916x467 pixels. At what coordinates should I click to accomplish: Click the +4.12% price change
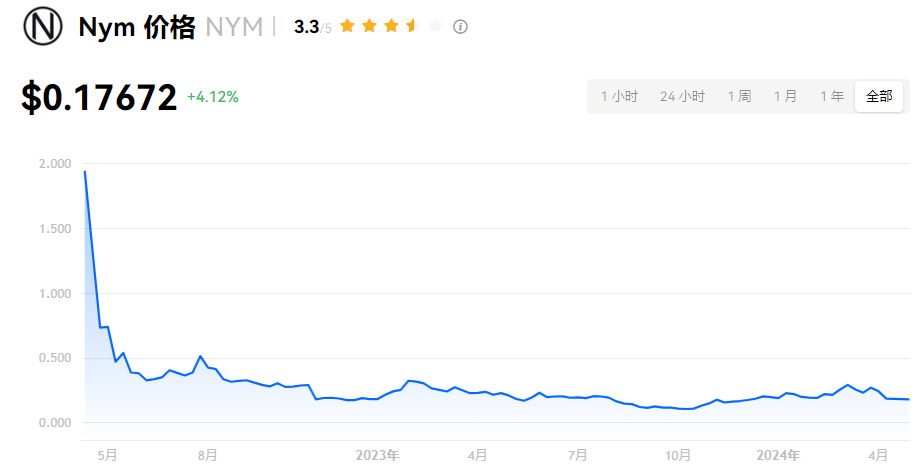[x=213, y=97]
